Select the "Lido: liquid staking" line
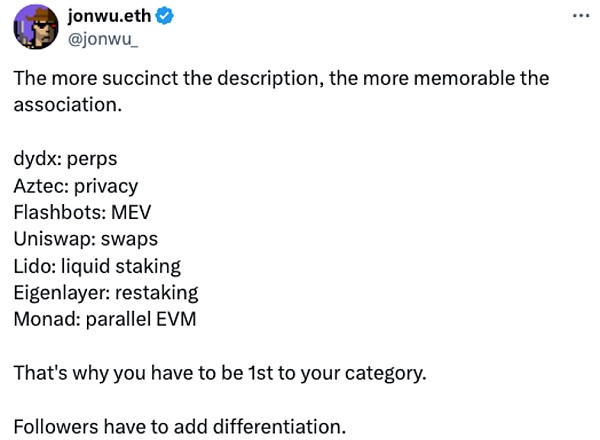The width and height of the screenshot is (600, 440). pyautogui.click(x=97, y=266)
